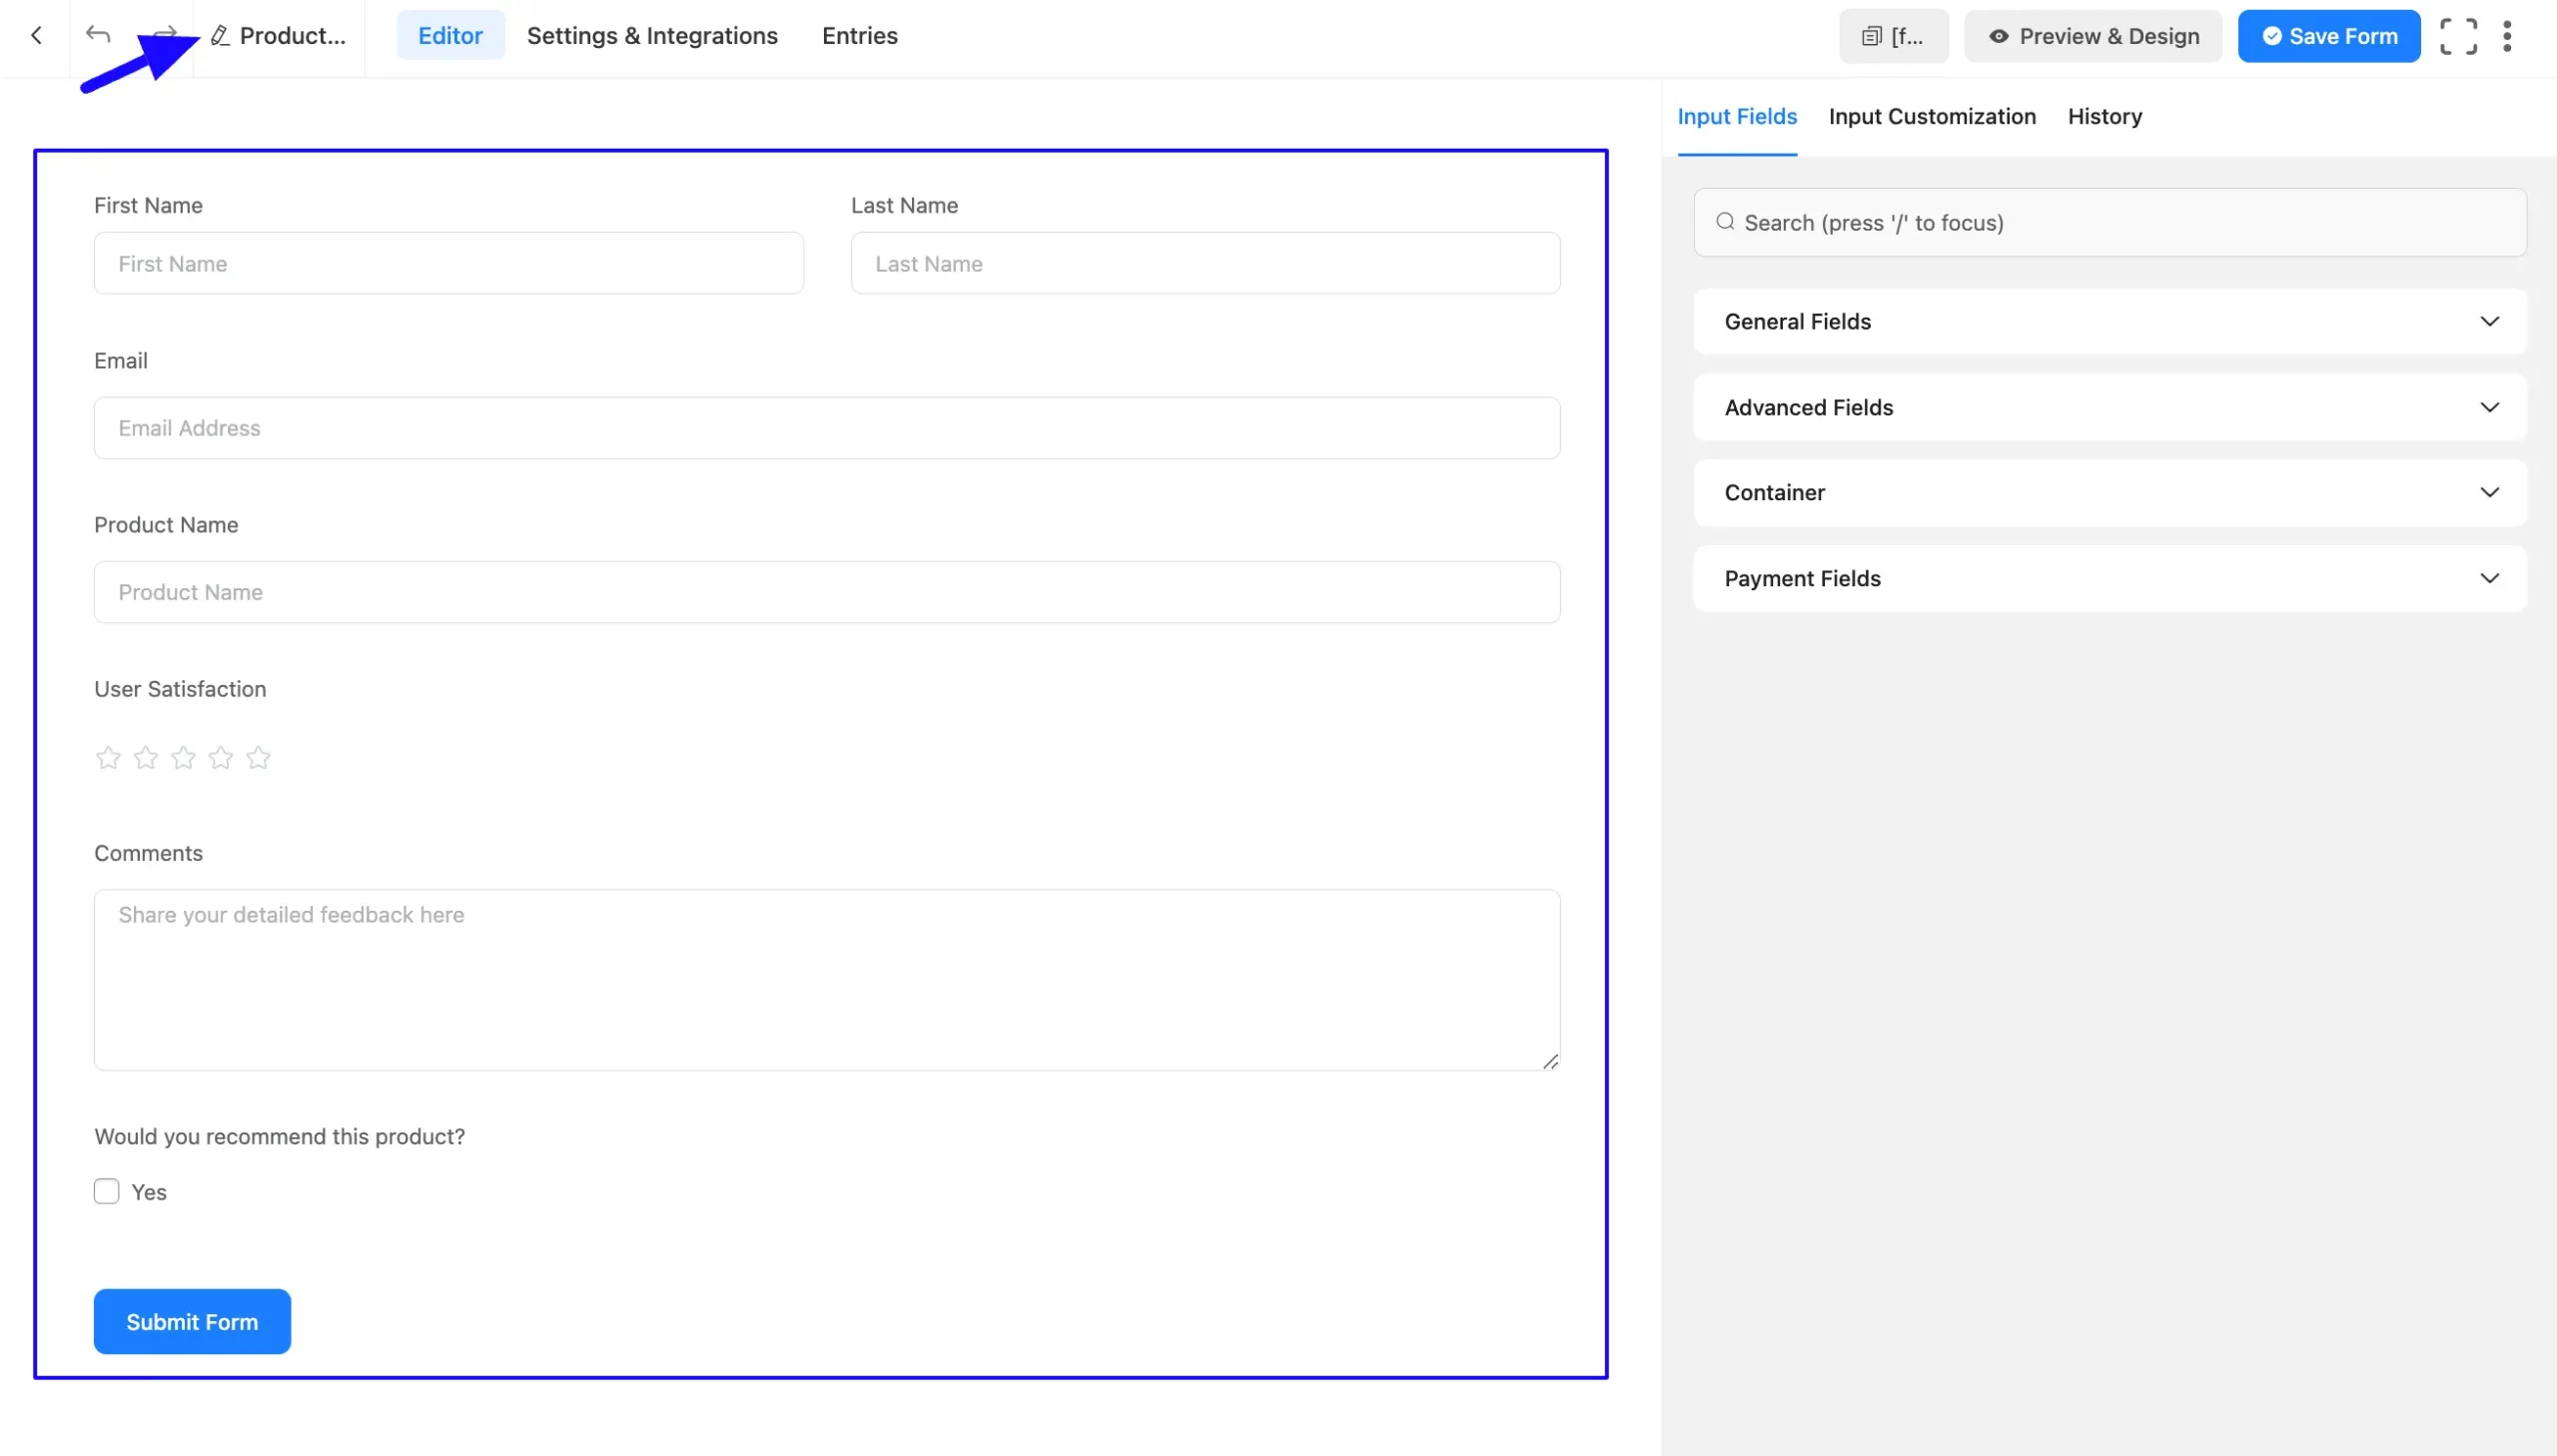Expand Payment Fields section
Image resolution: width=2557 pixels, height=1456 pixels.
[2110, 578]
